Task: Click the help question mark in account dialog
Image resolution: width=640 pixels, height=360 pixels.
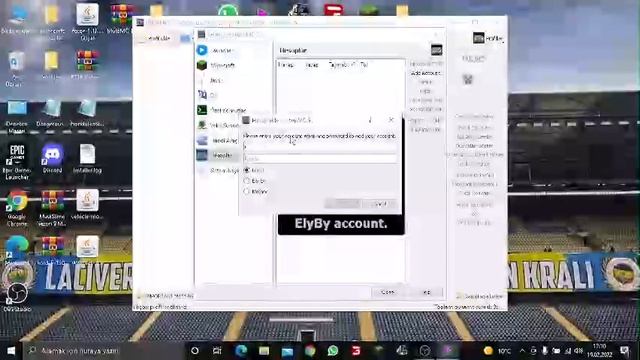Action: [x=370, y=120]
